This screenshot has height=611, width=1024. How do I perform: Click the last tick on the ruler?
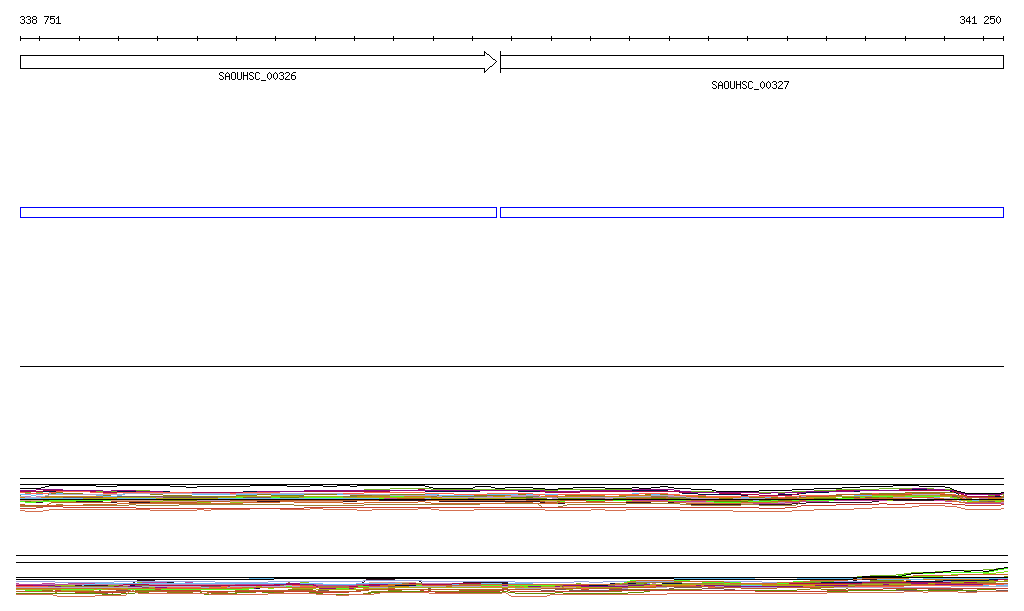pos(1003,39)
